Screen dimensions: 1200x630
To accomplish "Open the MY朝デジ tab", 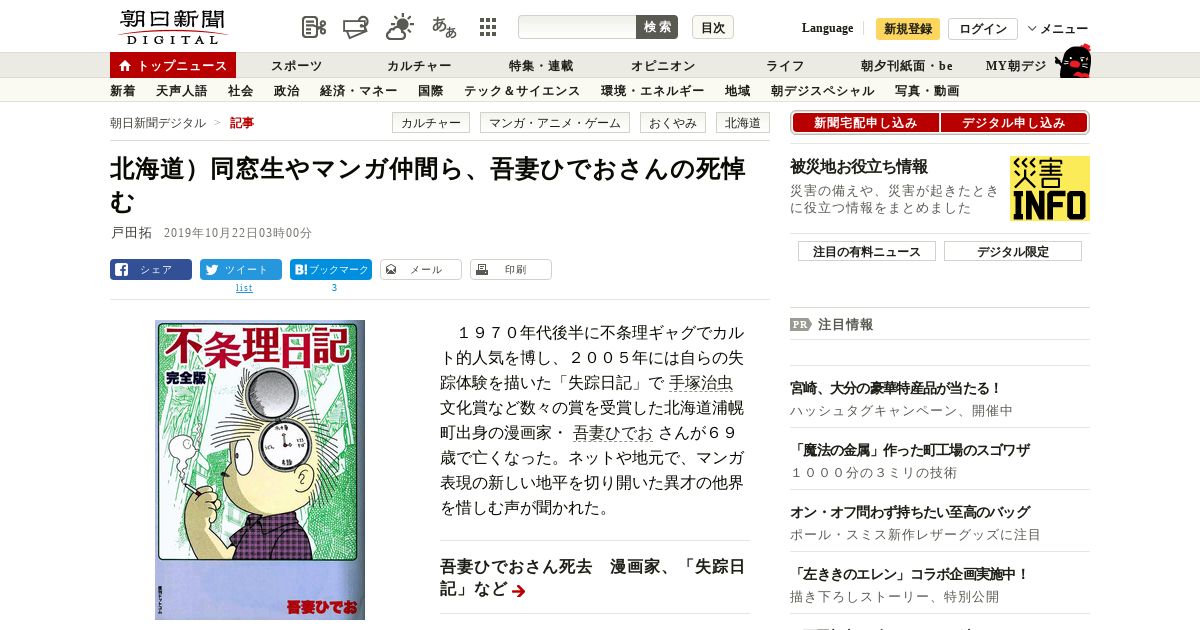I will [x=1016, y=66].
